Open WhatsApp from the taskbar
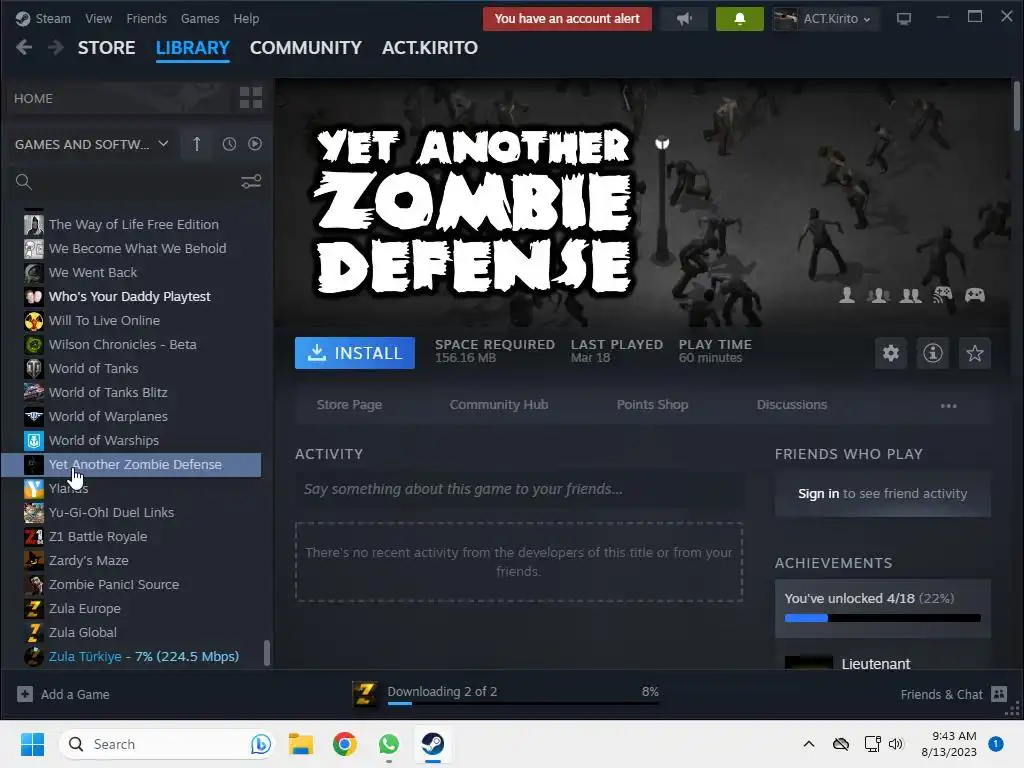This screenshot has width=1024, height=768. (x=389, y=744)
